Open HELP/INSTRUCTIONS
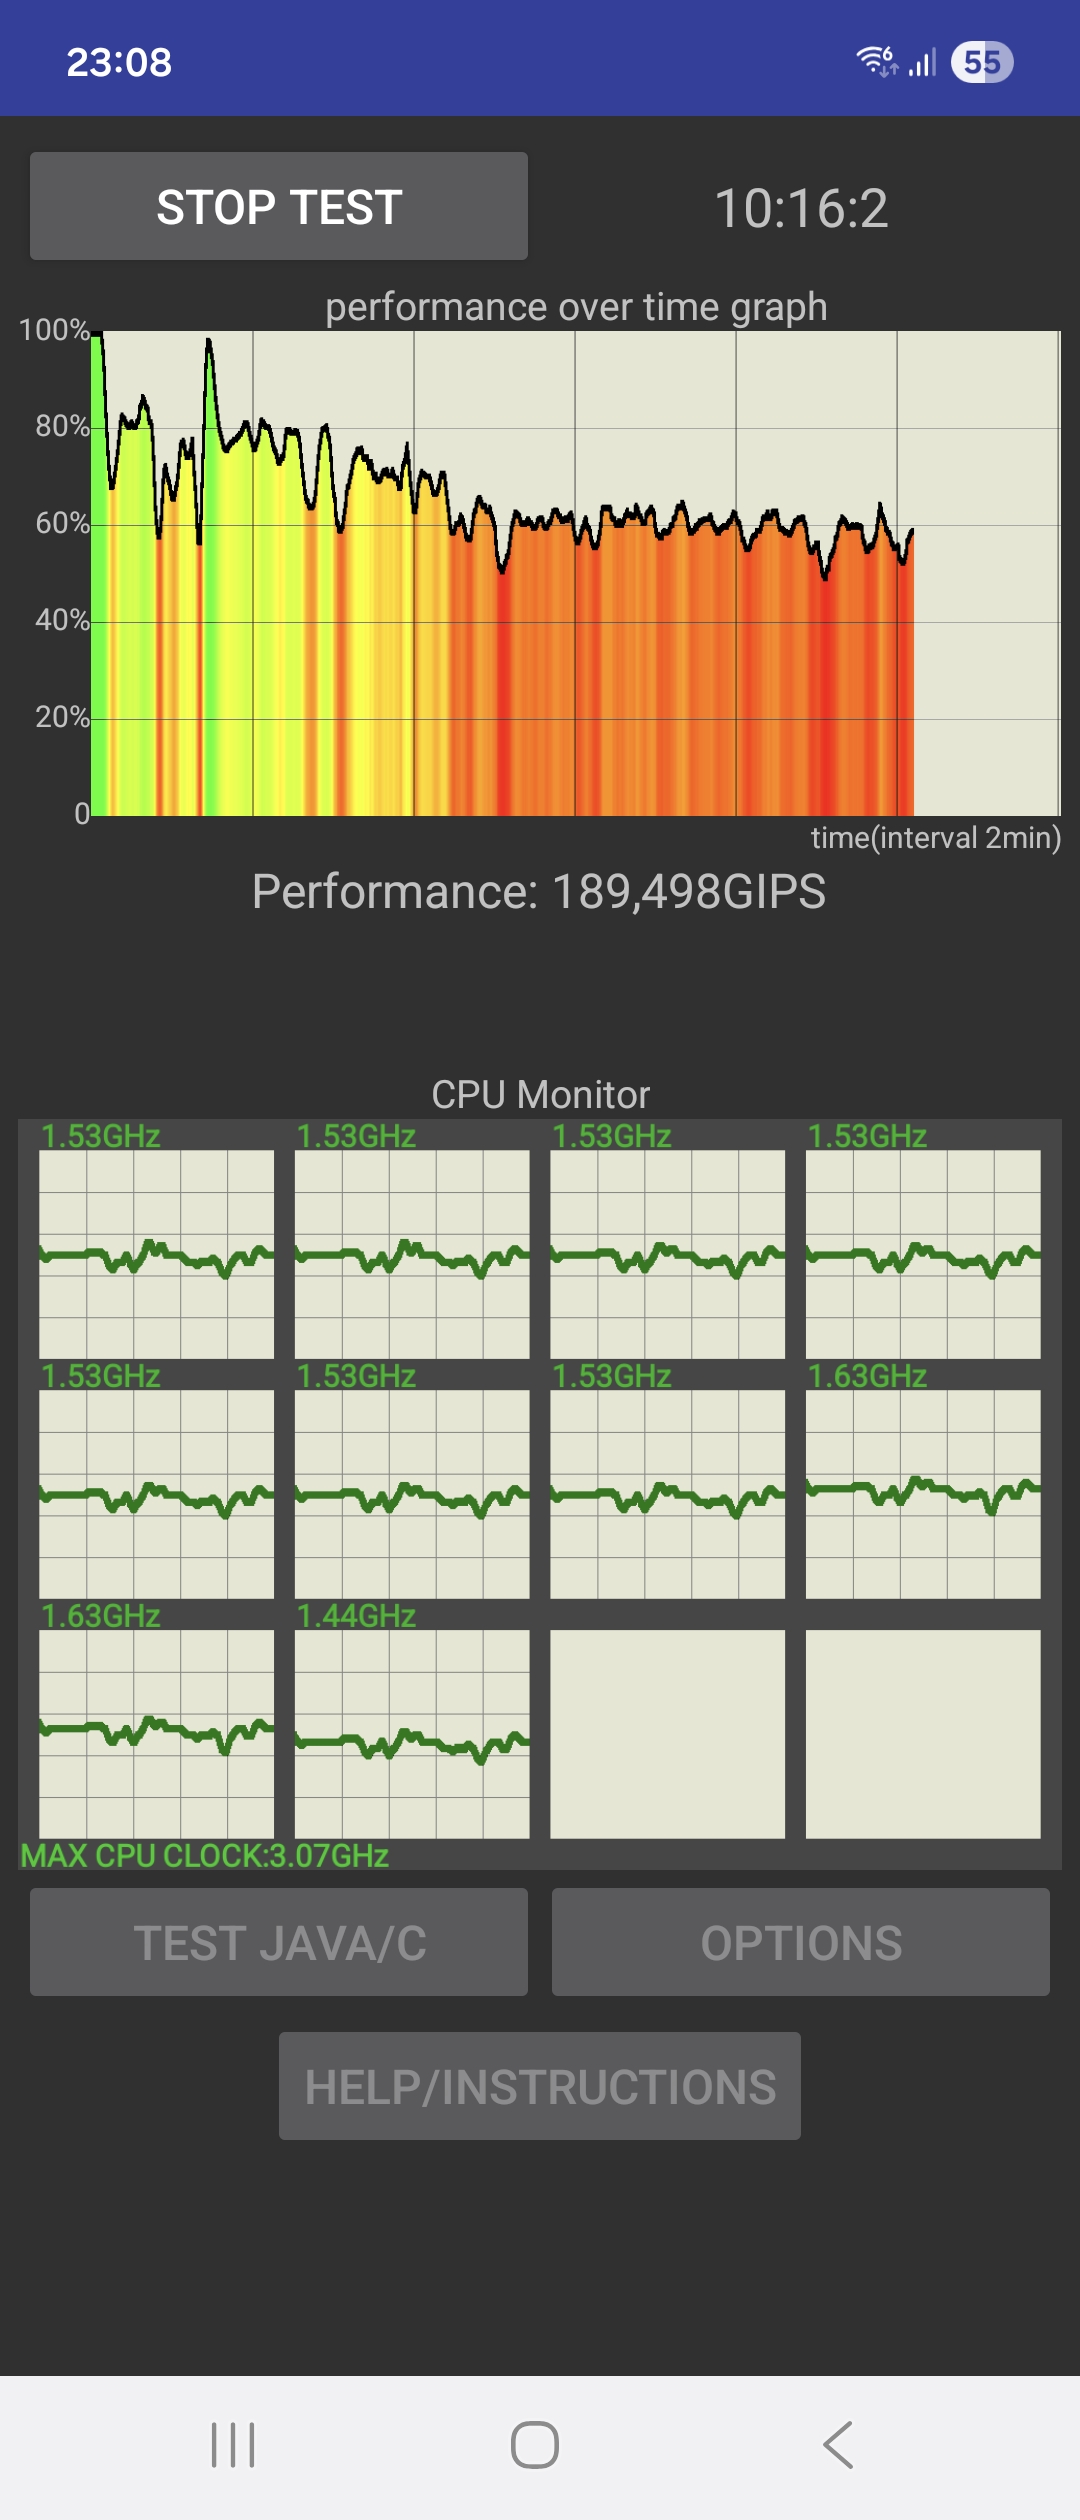Screen dimensions: 1080x2520 [x=540, y=2086]
